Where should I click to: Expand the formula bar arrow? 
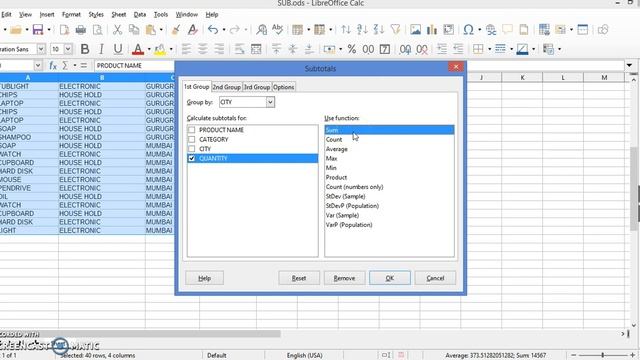[629, 66]
